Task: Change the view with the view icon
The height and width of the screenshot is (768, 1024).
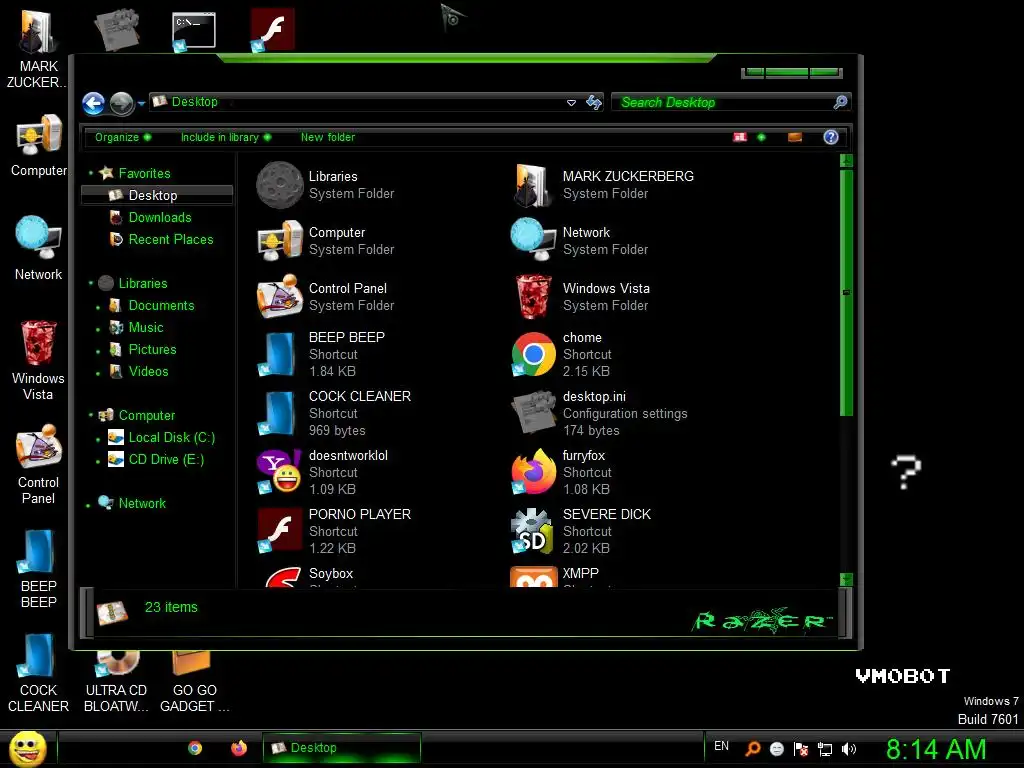Action: pos(740,137)
